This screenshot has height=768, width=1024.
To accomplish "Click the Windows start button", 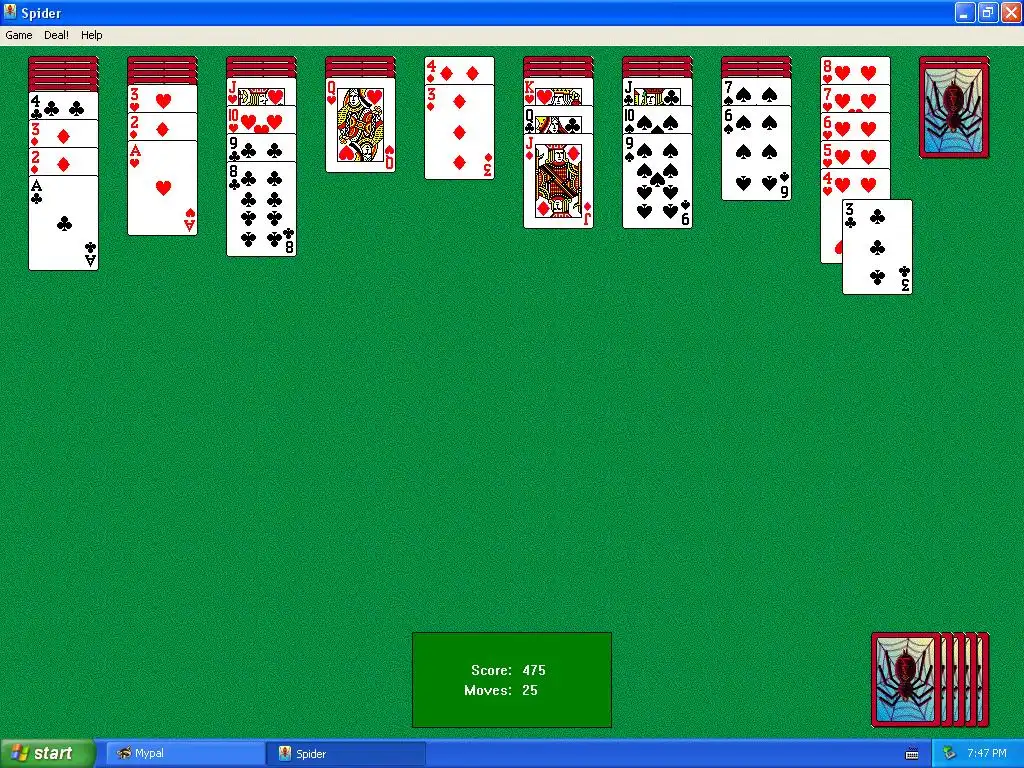I will (x=47, y=753).
